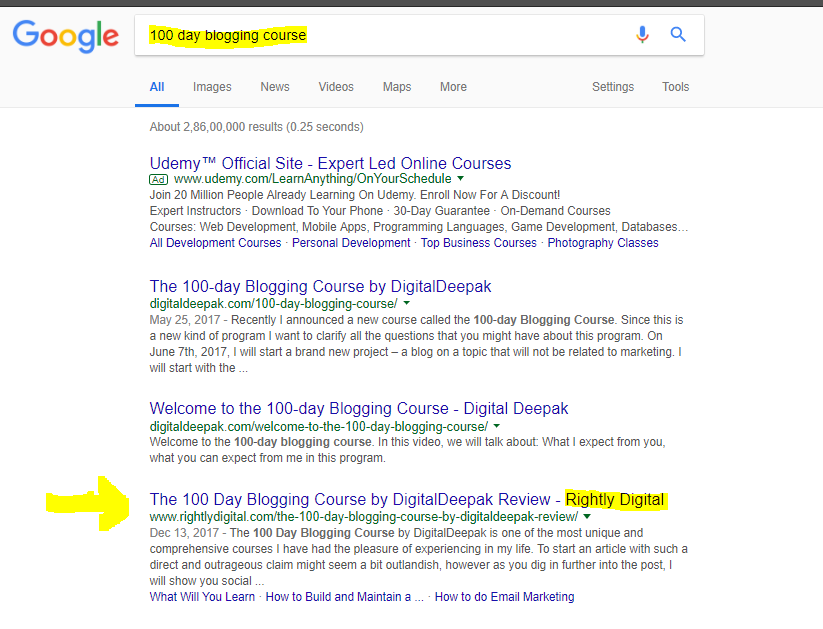Viewport: 823px width, 629px height.
Task: Expand arrow beside rightlydigital.com URL
Action: [x=587, y=517]
